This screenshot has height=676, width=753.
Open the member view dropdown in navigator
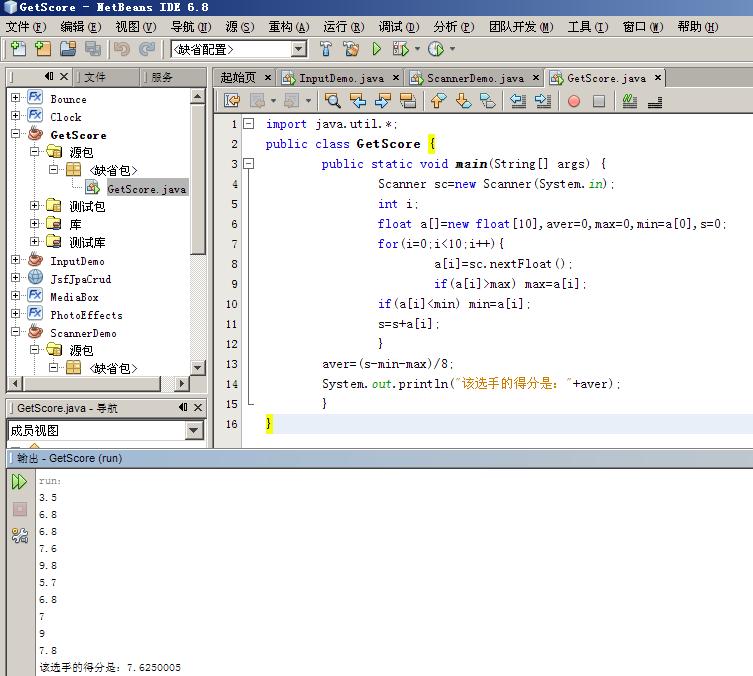click(x=194, y=430)
